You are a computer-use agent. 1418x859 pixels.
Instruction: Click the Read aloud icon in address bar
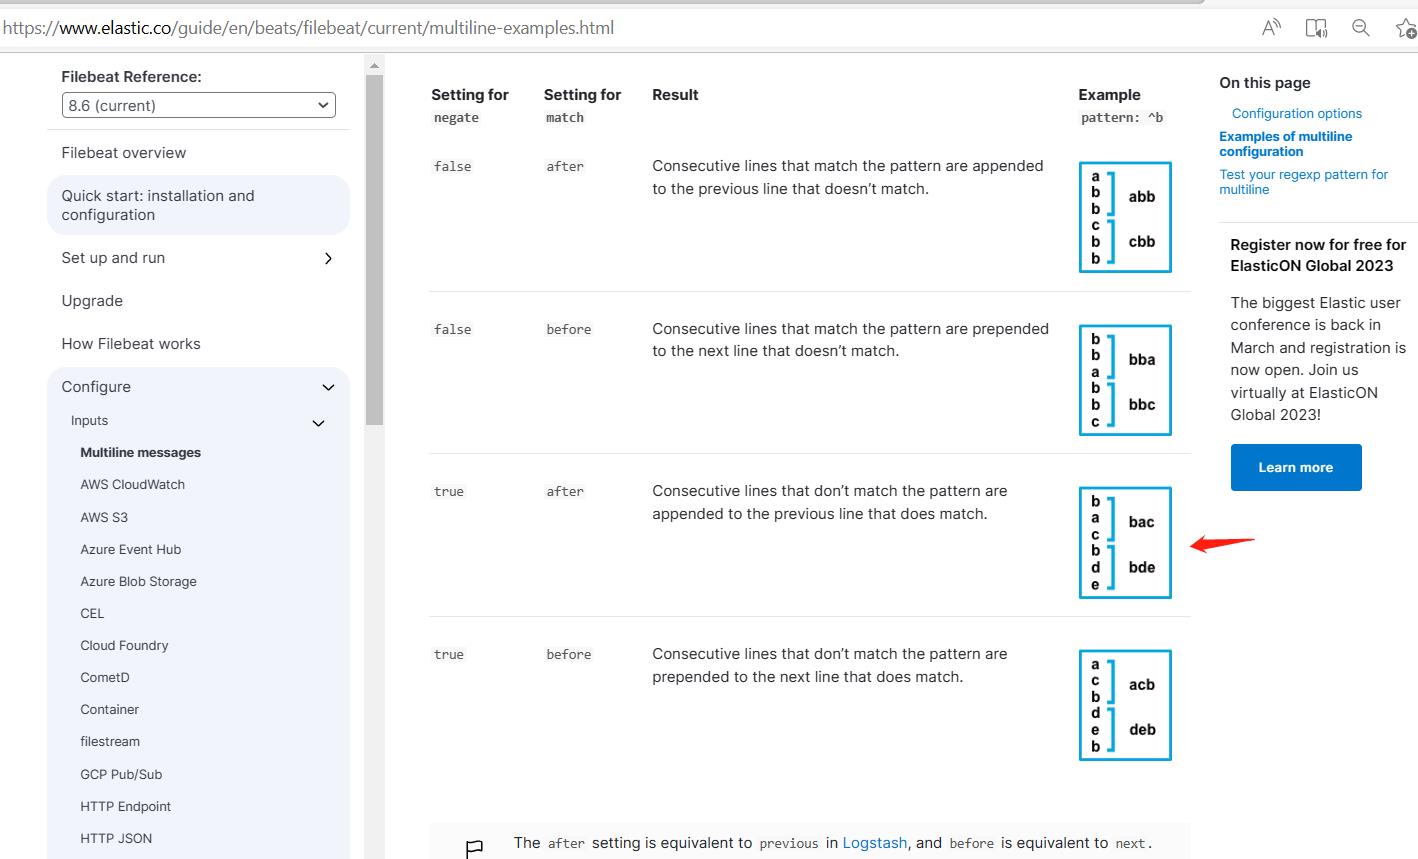[x=1271, y=28]
